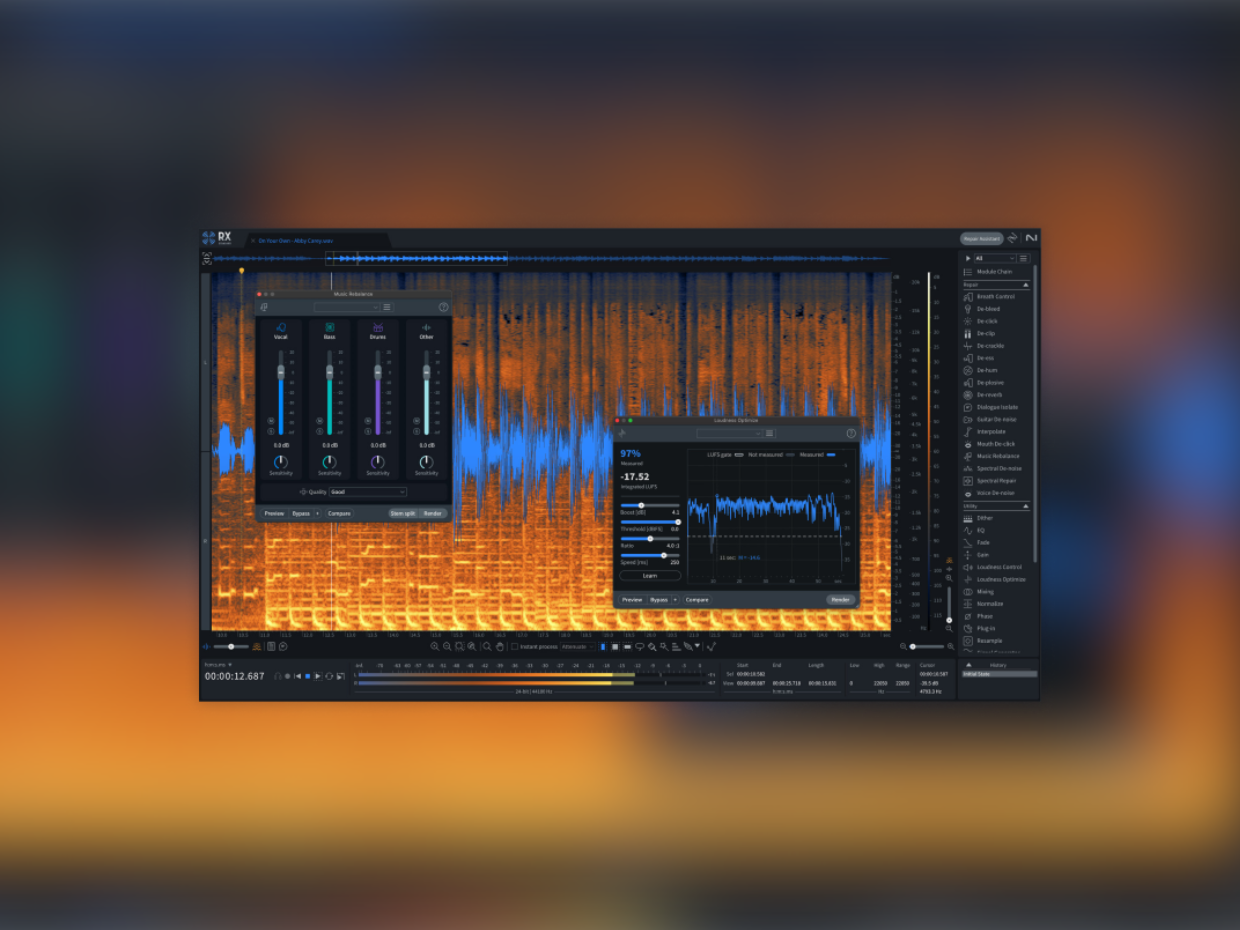Screen dimensions: 1240x930
Task: Open Music Rebalance preset menu button
Action: coord(387,307)
